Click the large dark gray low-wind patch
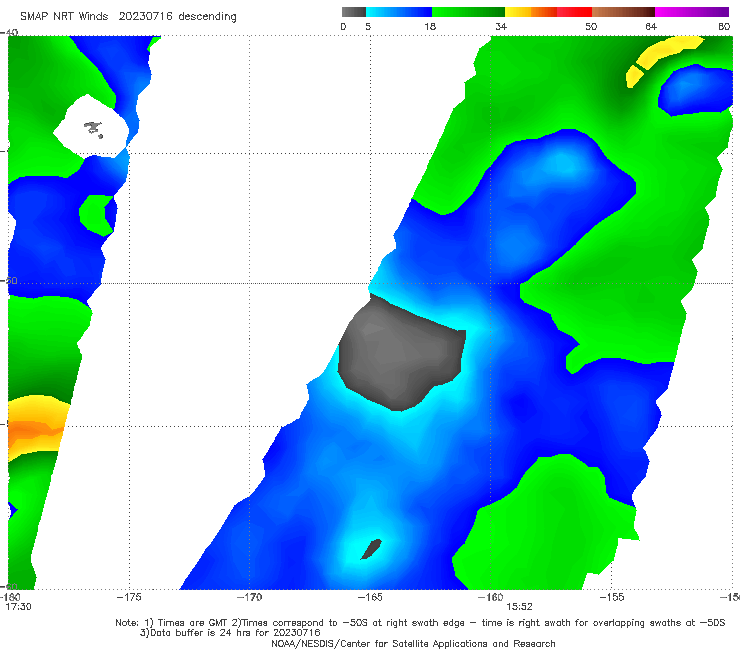This screenshot has height=650, width=740. coord(401,353)
